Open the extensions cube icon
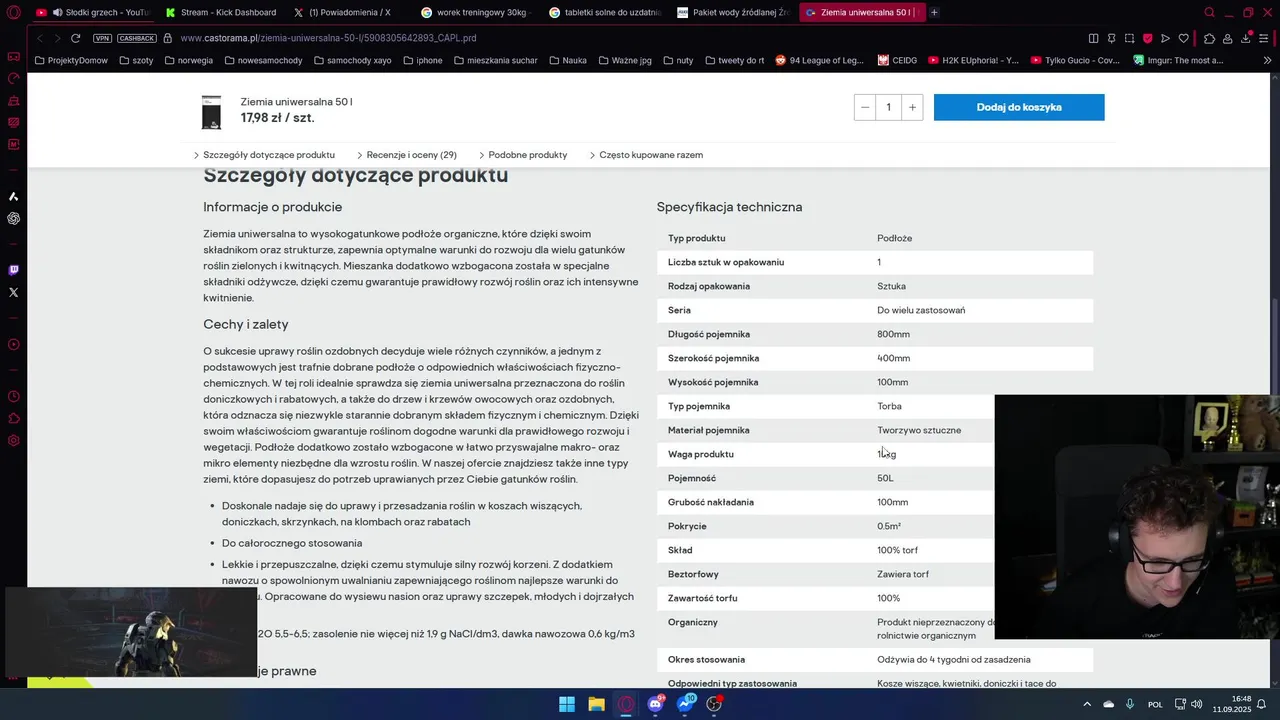 [1209, 38]
